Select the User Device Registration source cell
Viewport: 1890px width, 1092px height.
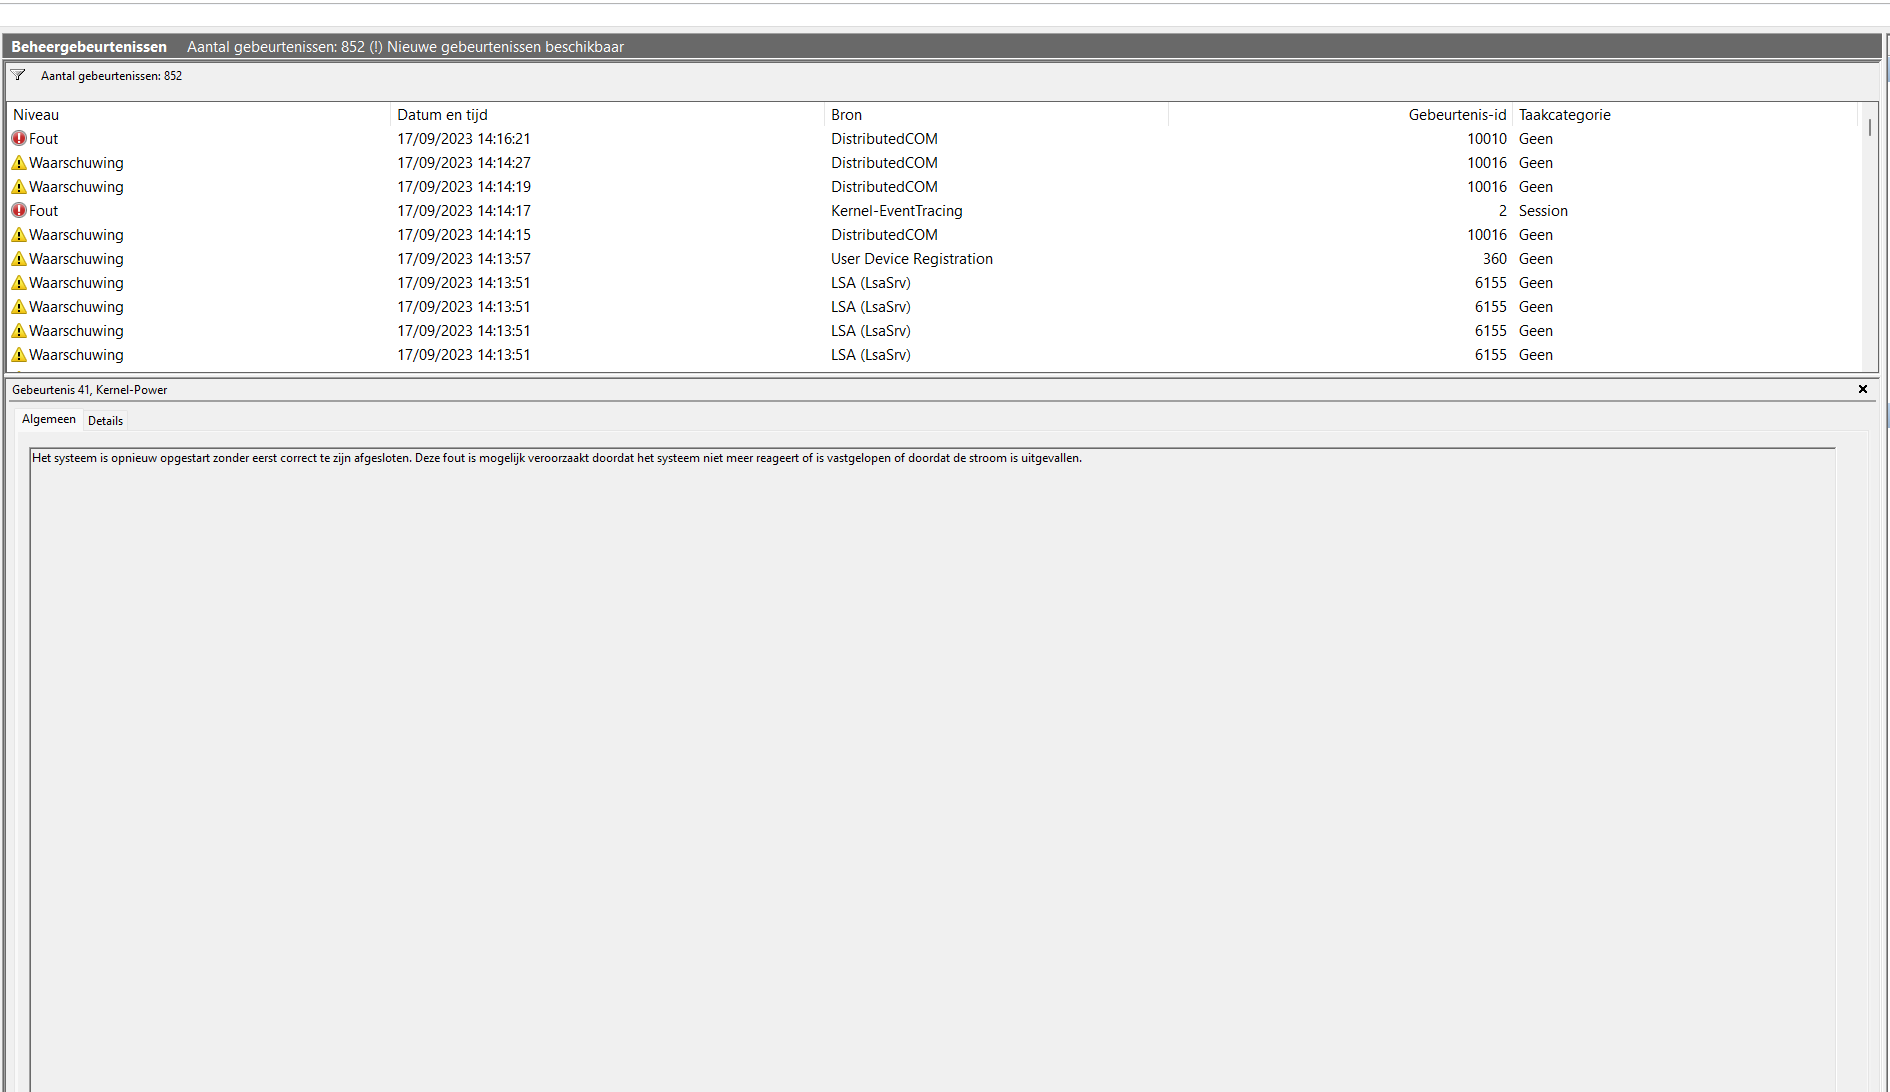coord(912,259)
